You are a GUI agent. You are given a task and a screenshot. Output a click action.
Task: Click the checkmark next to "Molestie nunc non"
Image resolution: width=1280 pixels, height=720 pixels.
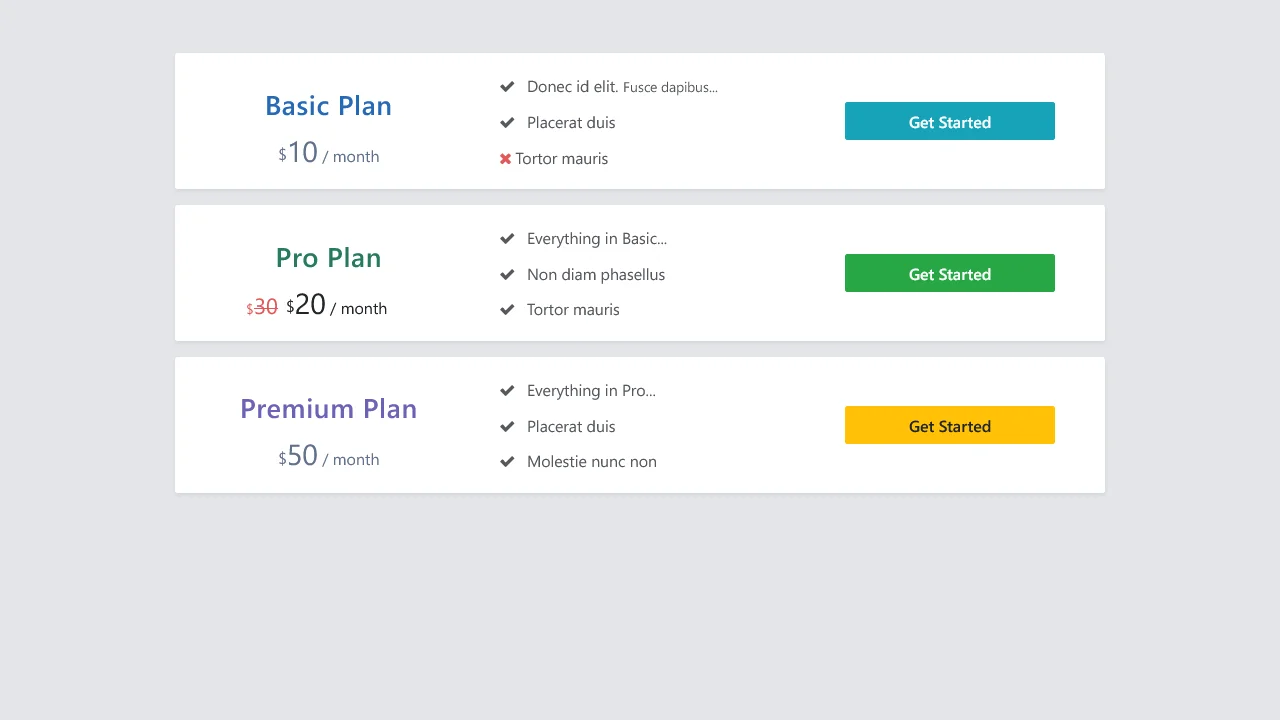tap(507, 461)
